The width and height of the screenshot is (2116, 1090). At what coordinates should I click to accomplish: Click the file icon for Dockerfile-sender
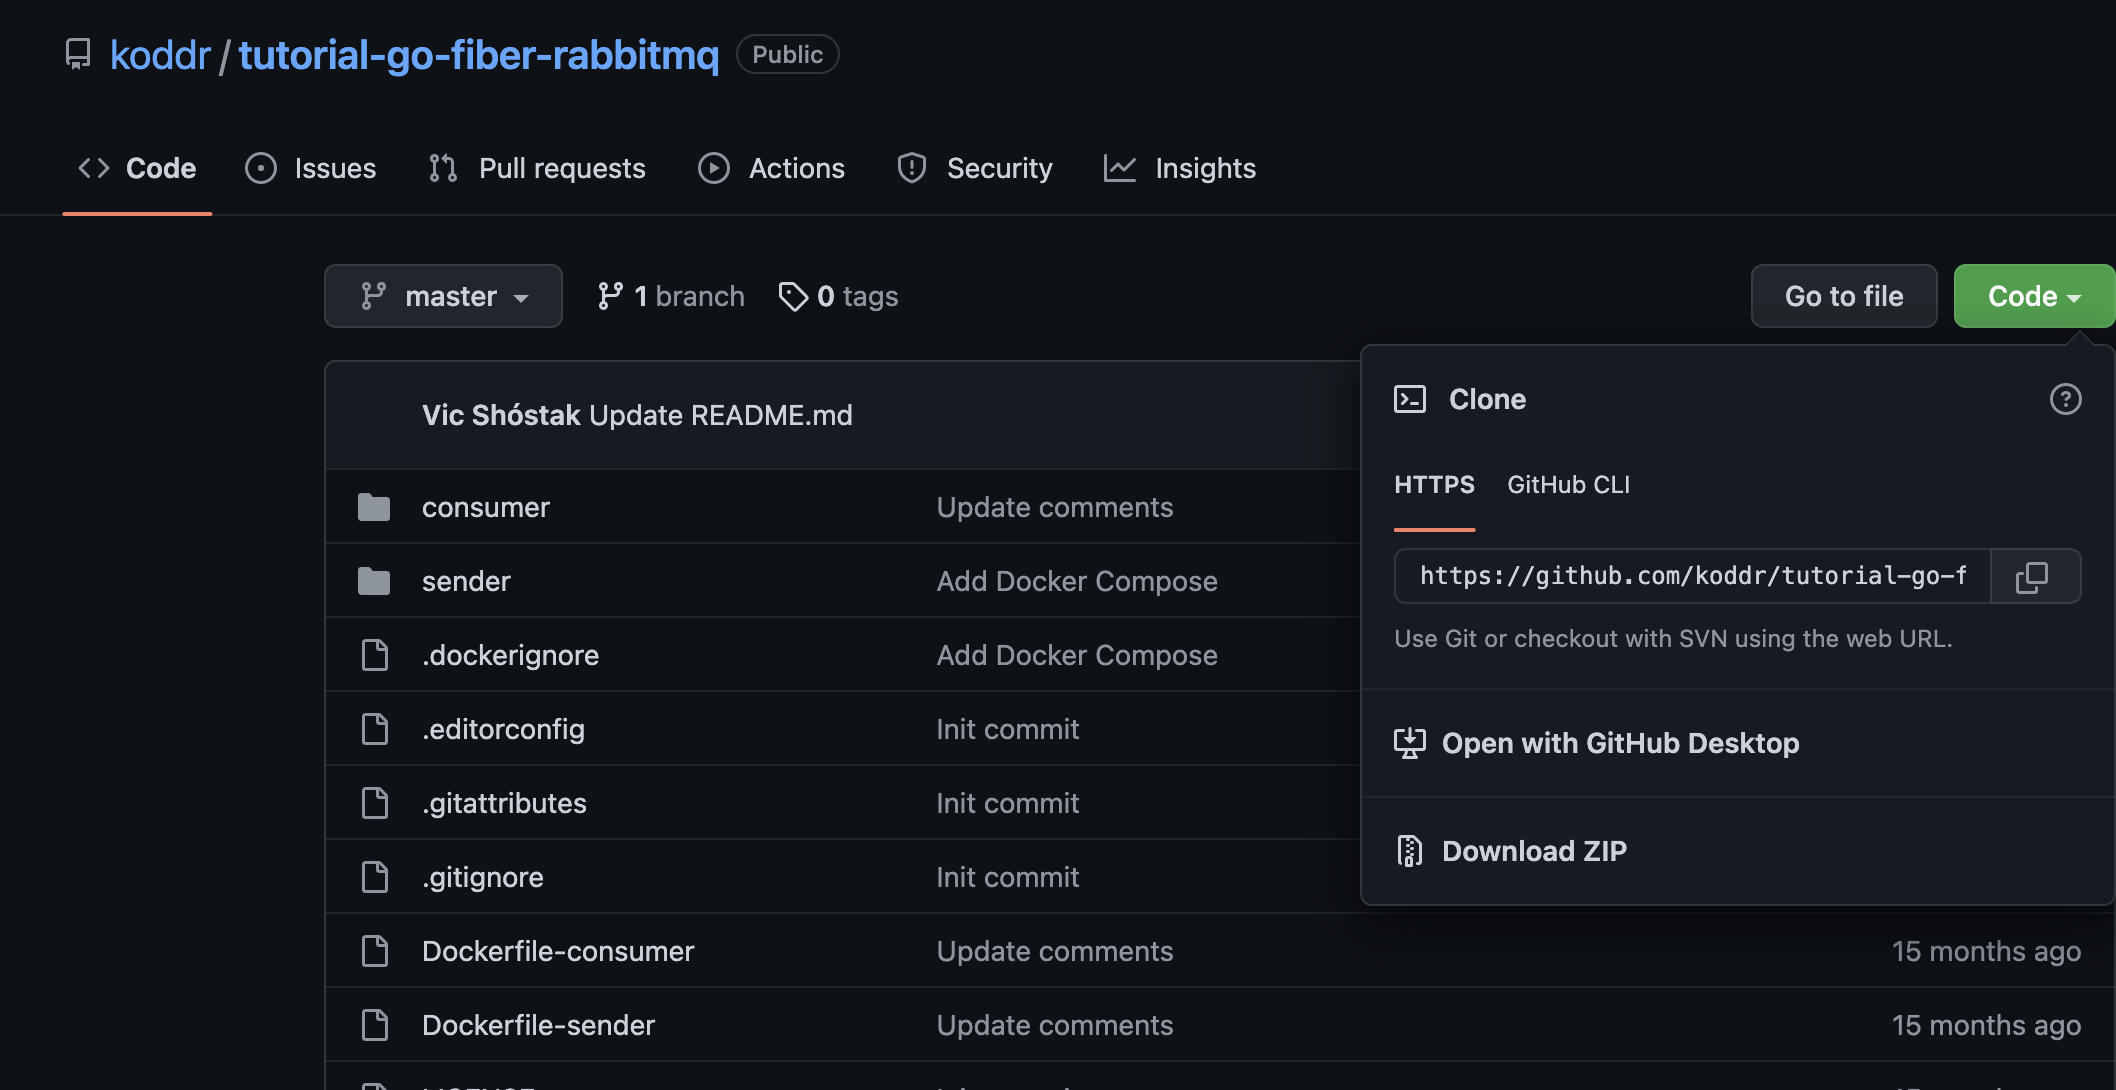pyautogui.click(x=375, y=1025)
